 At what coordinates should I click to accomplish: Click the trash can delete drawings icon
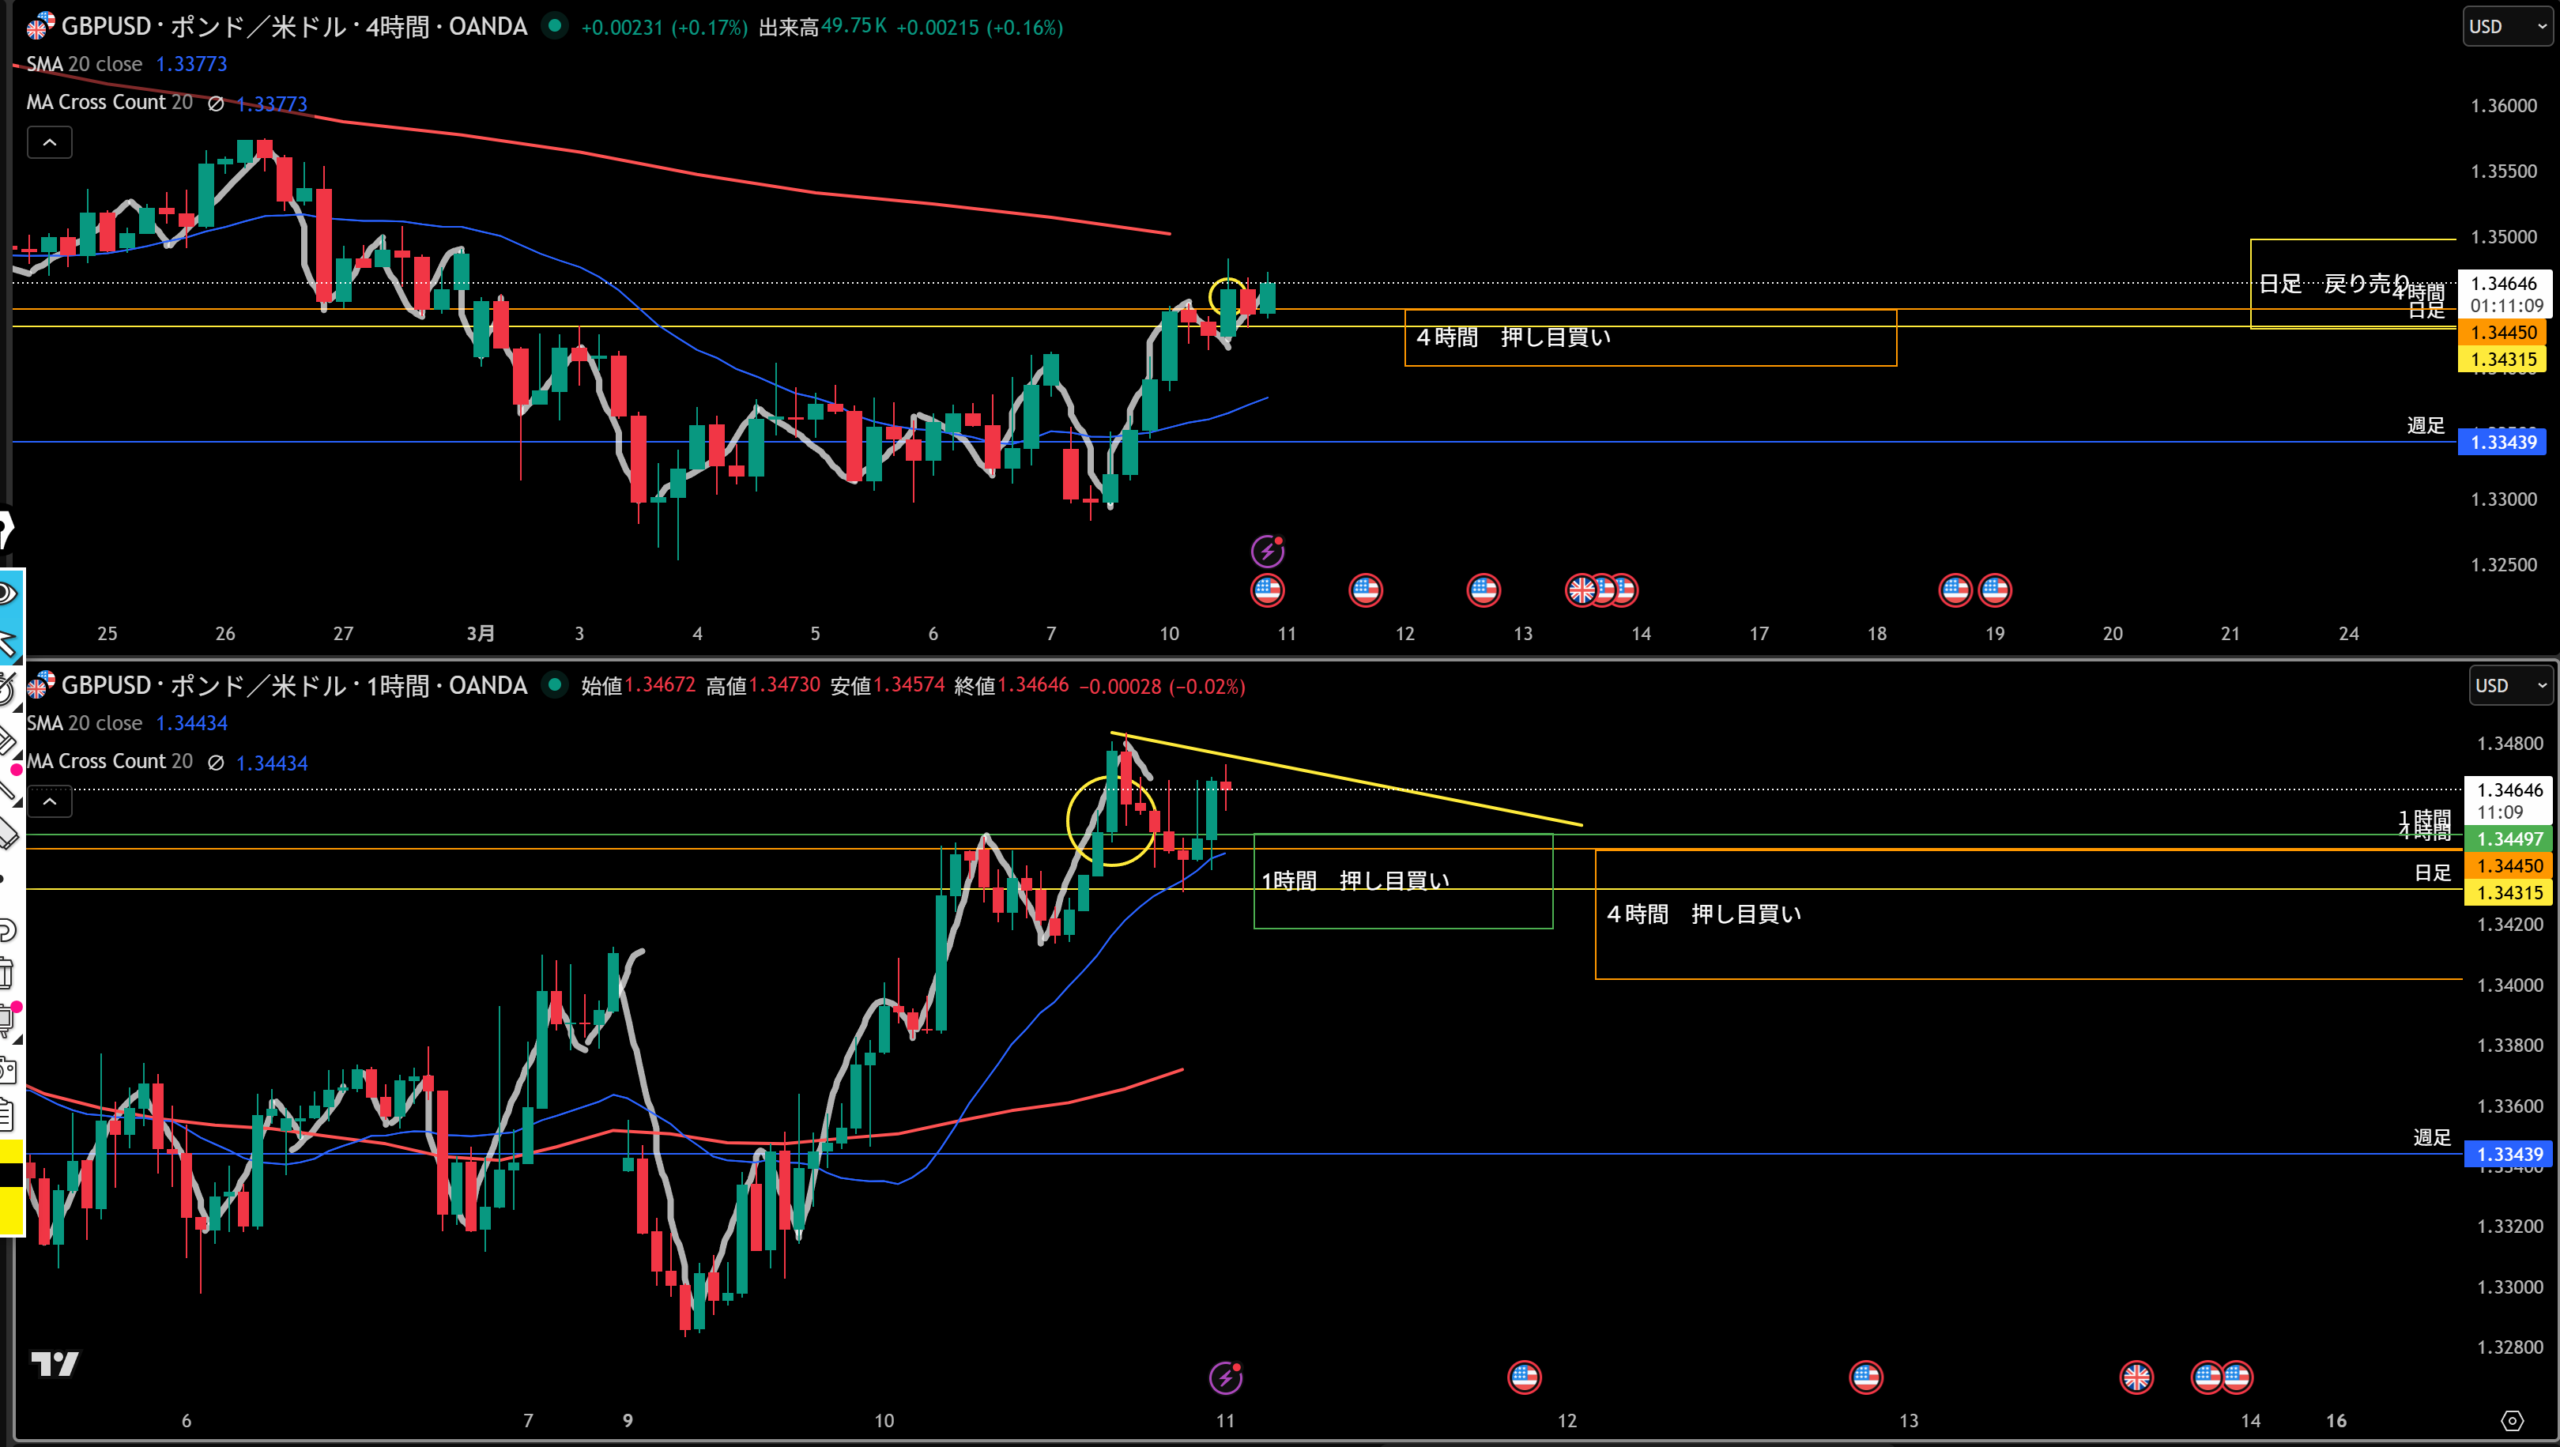(6, 973)
